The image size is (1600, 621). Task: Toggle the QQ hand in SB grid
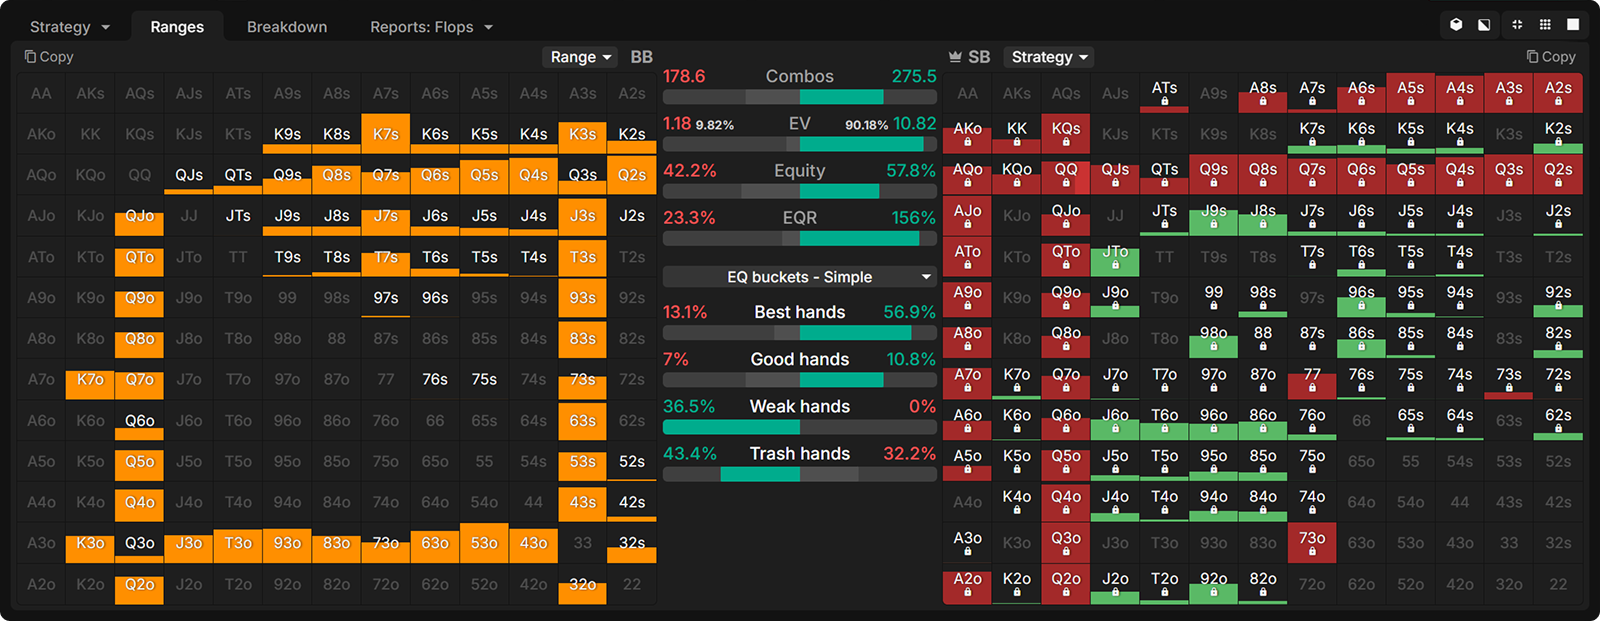(1066, 174)
